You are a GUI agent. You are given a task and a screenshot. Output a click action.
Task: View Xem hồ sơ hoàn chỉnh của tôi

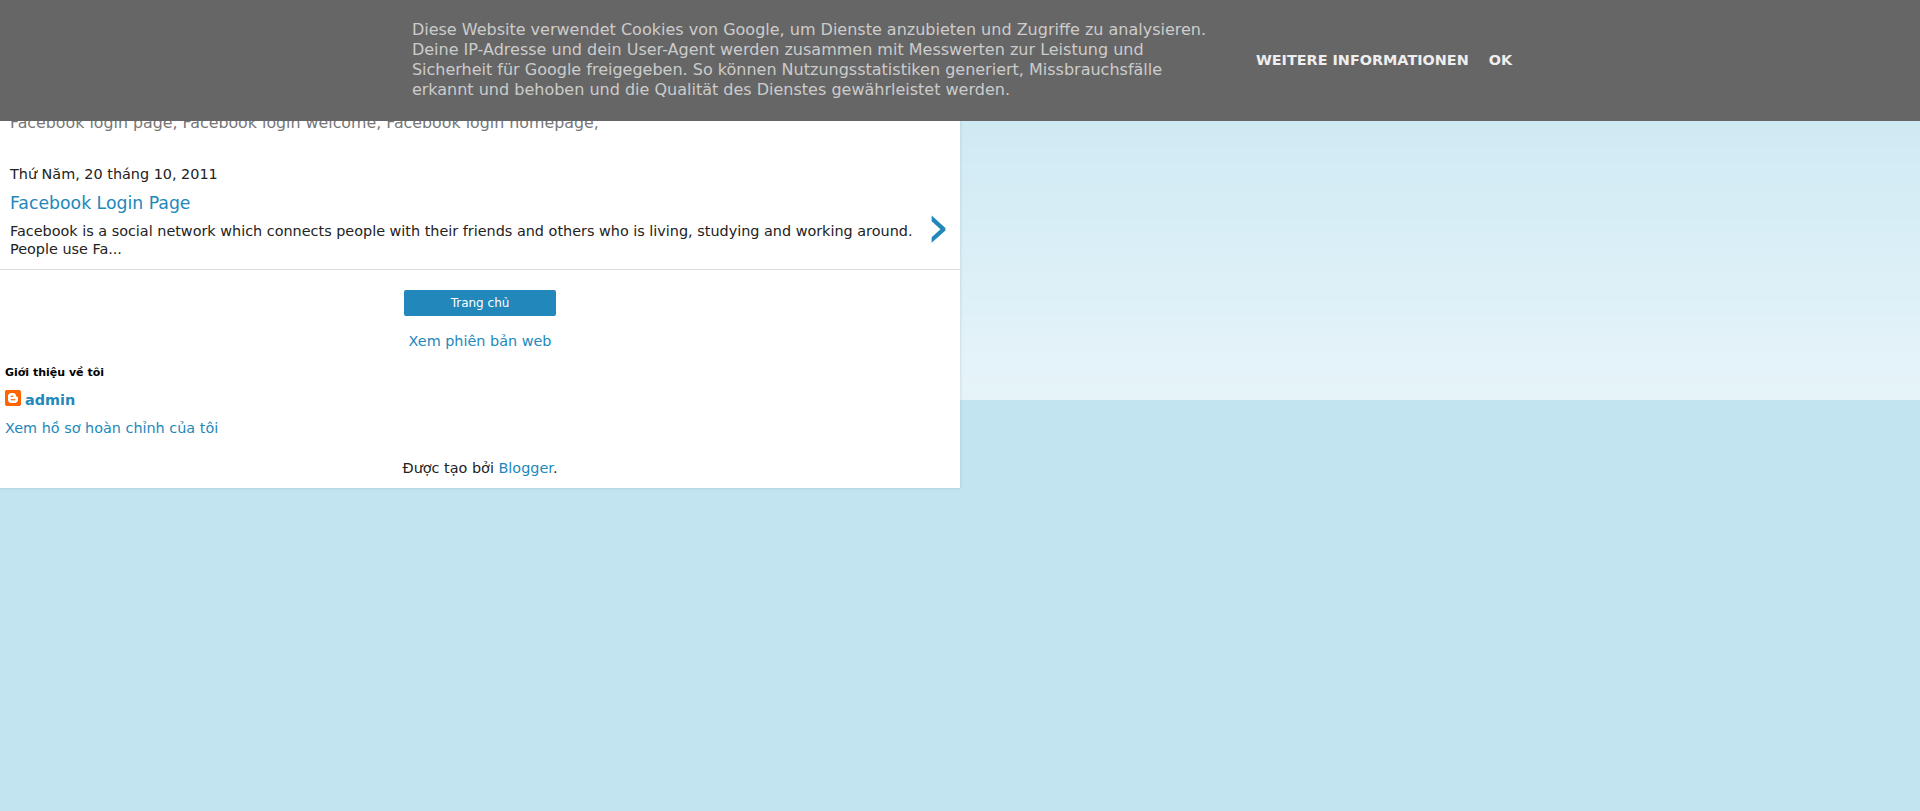pos(112,428)
